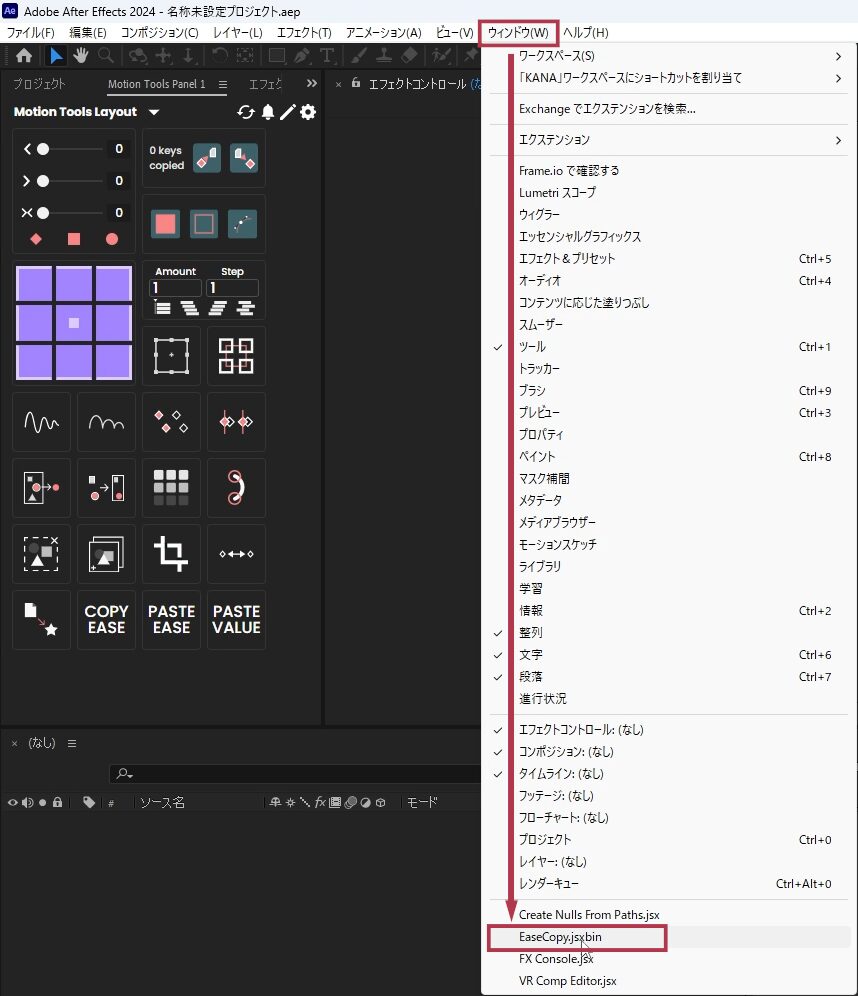858x996 pixels.
Task: Click the four linked squares icon
Action: (236, 356)
